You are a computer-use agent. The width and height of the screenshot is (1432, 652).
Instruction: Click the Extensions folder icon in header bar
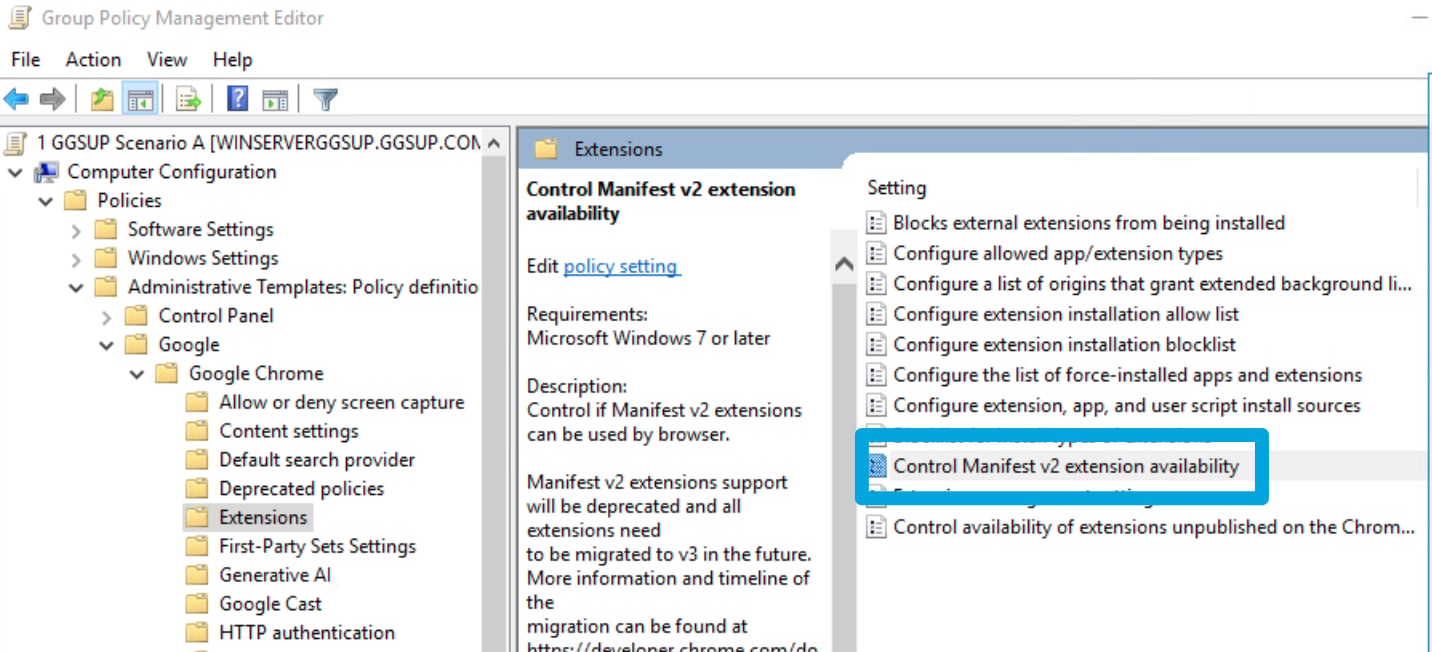(545, 149)
